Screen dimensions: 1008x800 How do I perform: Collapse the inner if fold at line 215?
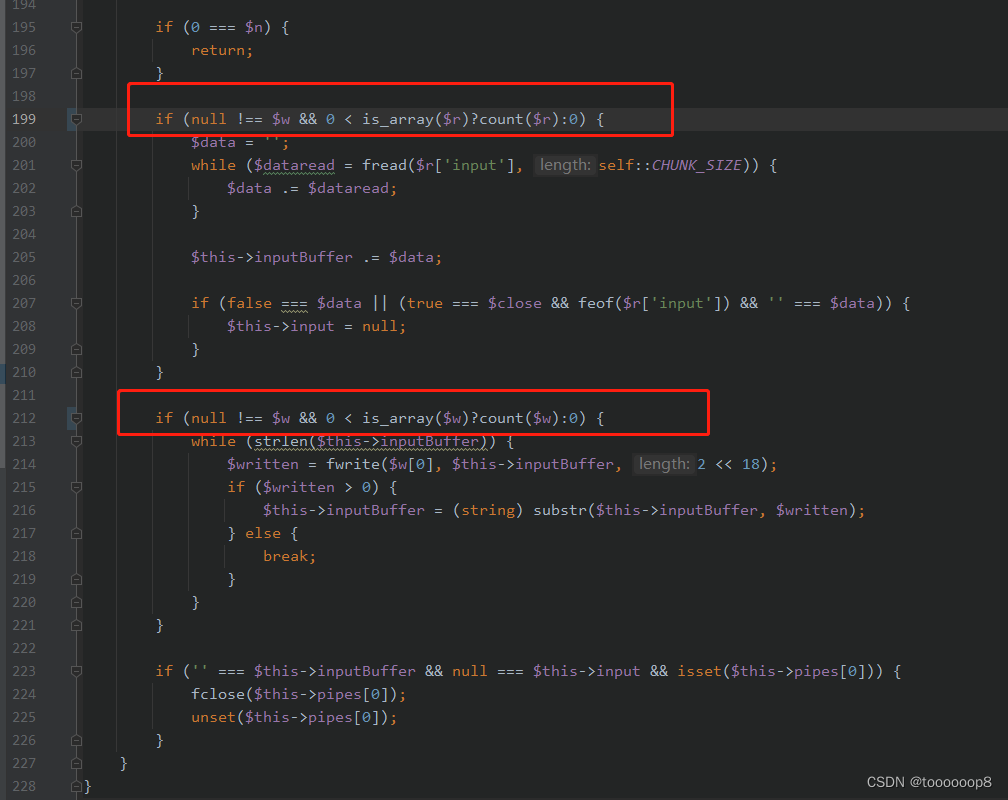coord(75,487)
